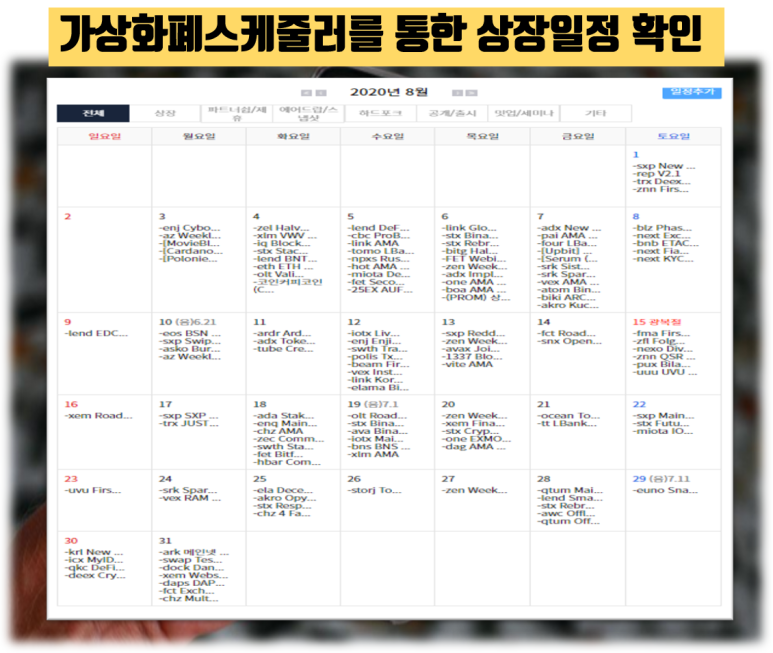Open '-FET Webi...' event on August 6
The height and width of the screenshot is (653, 773).
[x=474, y=259]
